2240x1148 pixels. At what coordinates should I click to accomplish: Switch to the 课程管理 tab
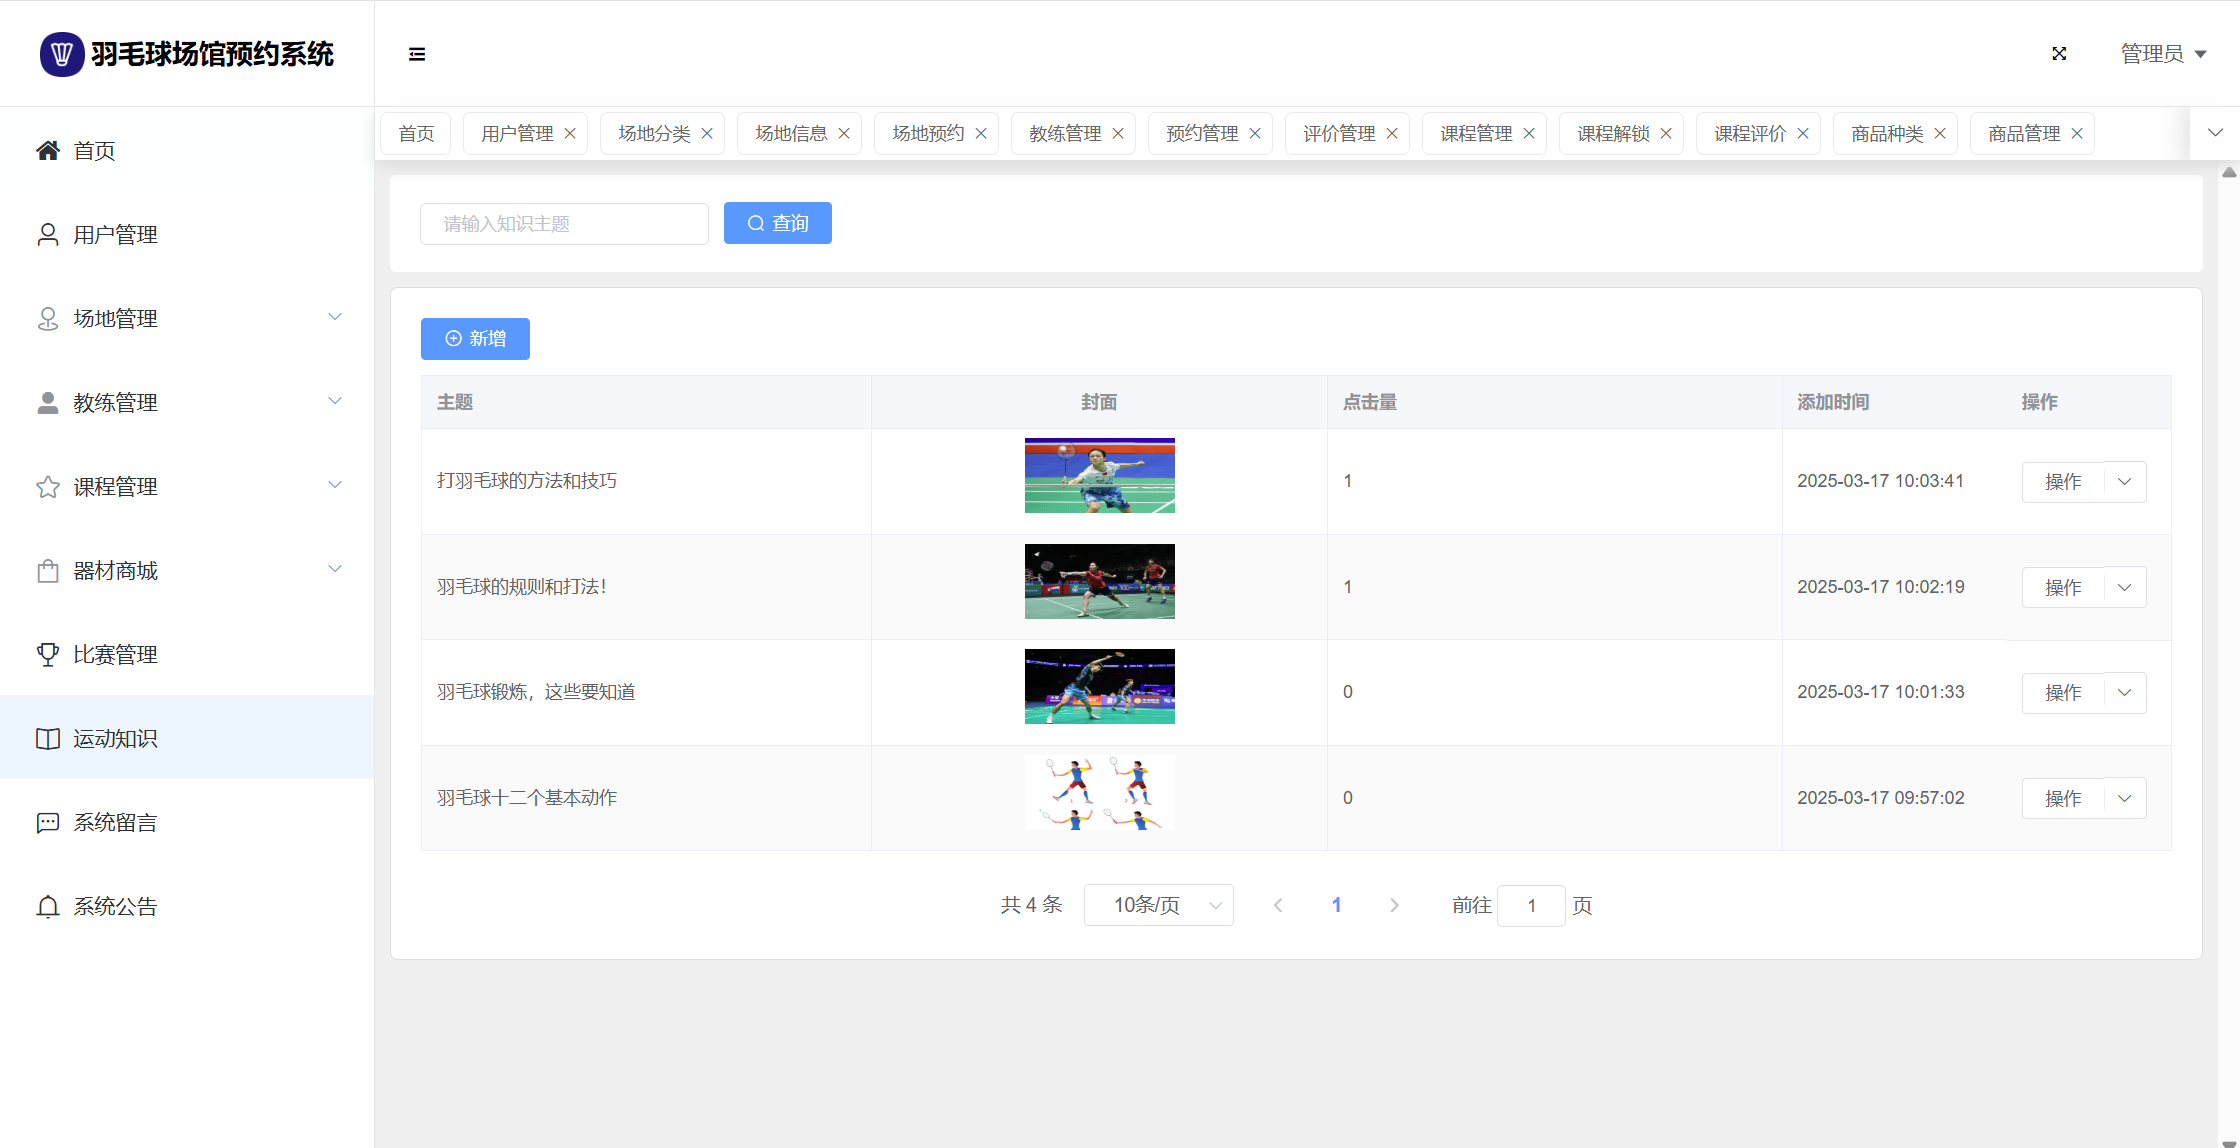pos(1475,134)
